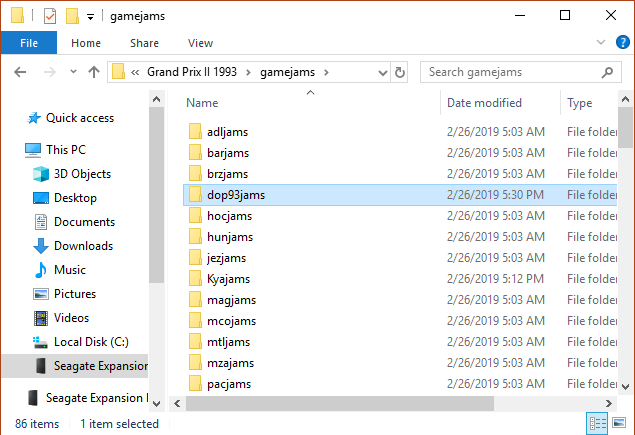Sort files by the Name column header
This screenshot has height=435, width=635.
click(x=203, y=103)
